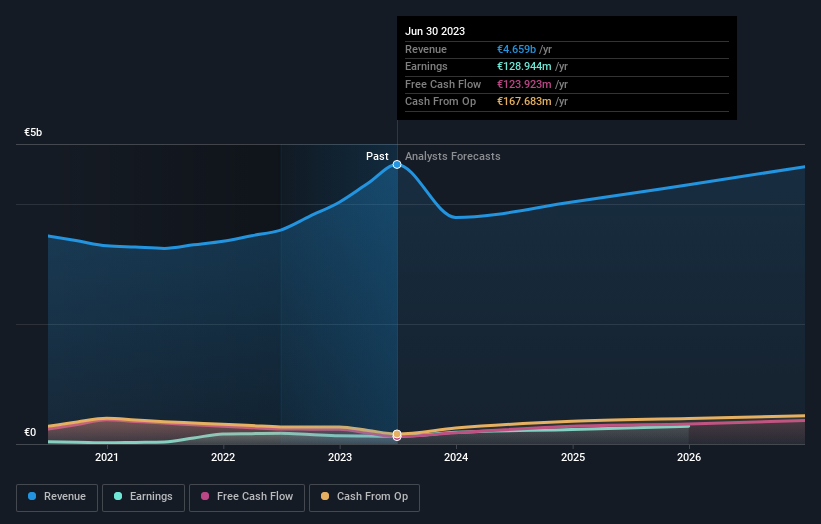Click the orange Cash From Op data point
Screen dimensions: 821x524
pos(397,434)
